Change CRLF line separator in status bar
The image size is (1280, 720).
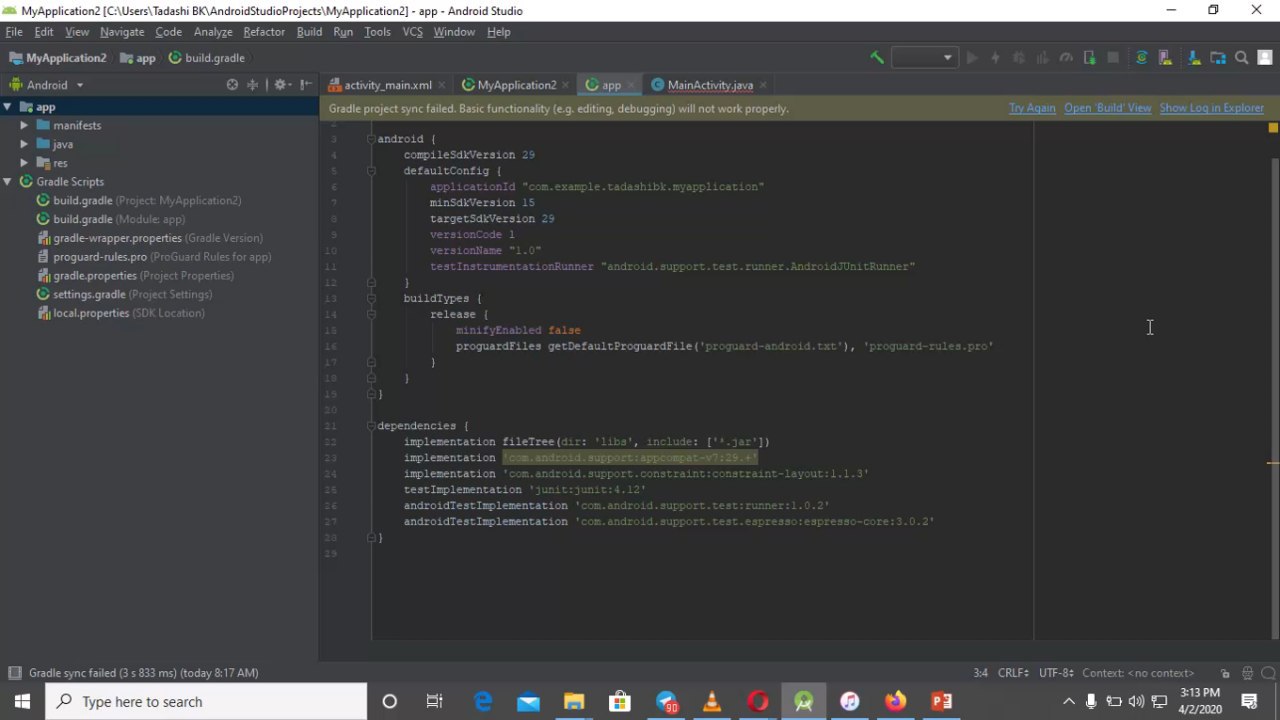coord(1013,673)
